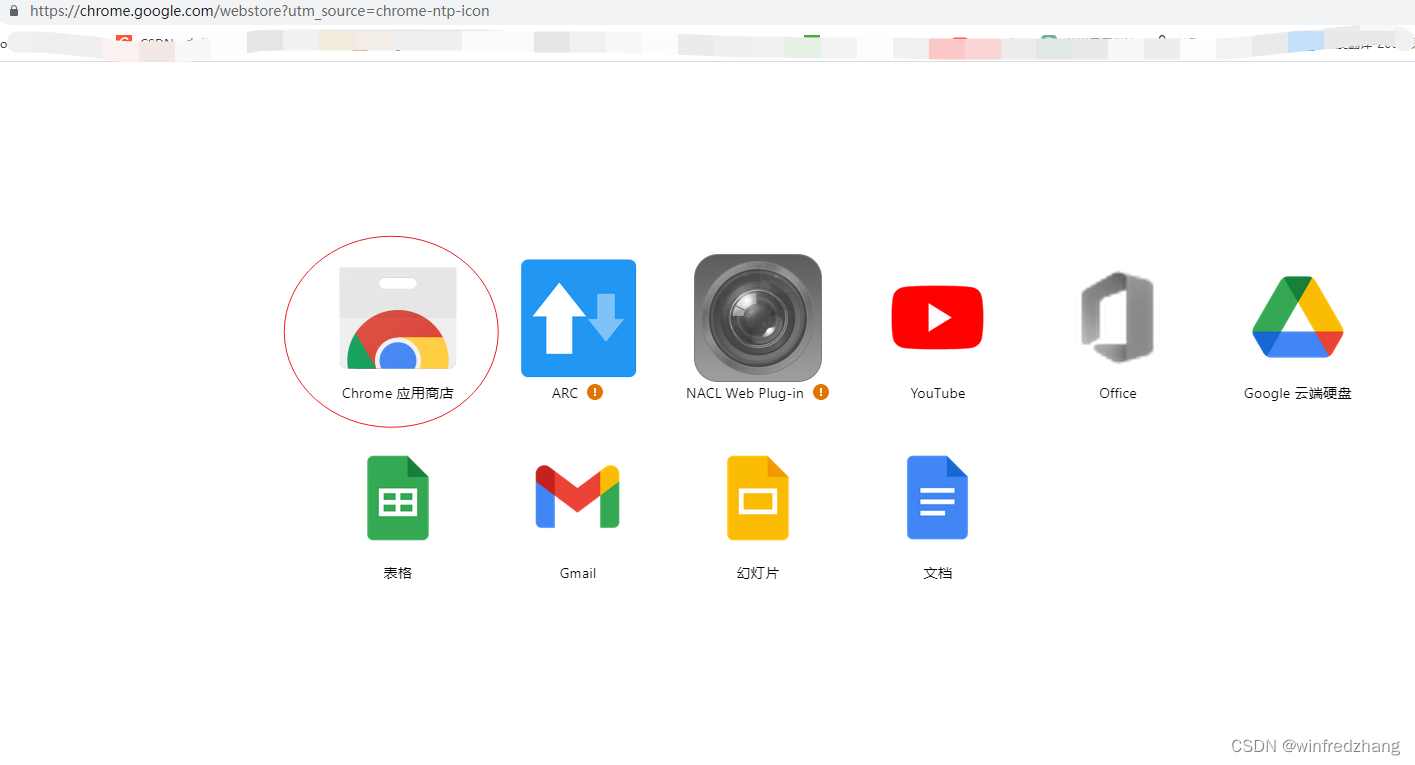This screenshot has height=765, width=1415.
Task: Click the "幻灯片" label text
Action: coord(758,573)
